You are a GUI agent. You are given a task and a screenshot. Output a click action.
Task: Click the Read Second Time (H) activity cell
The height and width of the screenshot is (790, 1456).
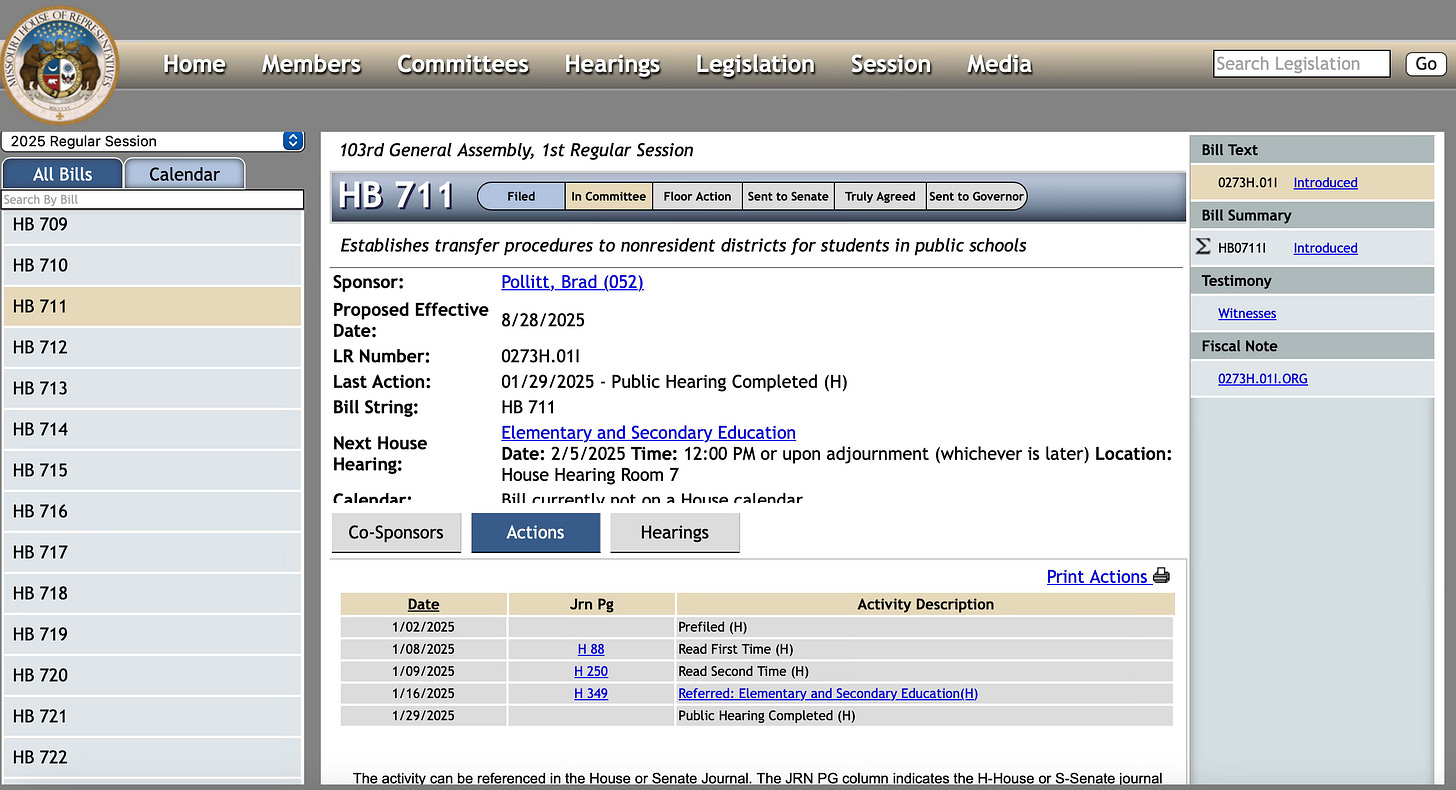click(x=925, y=671)
